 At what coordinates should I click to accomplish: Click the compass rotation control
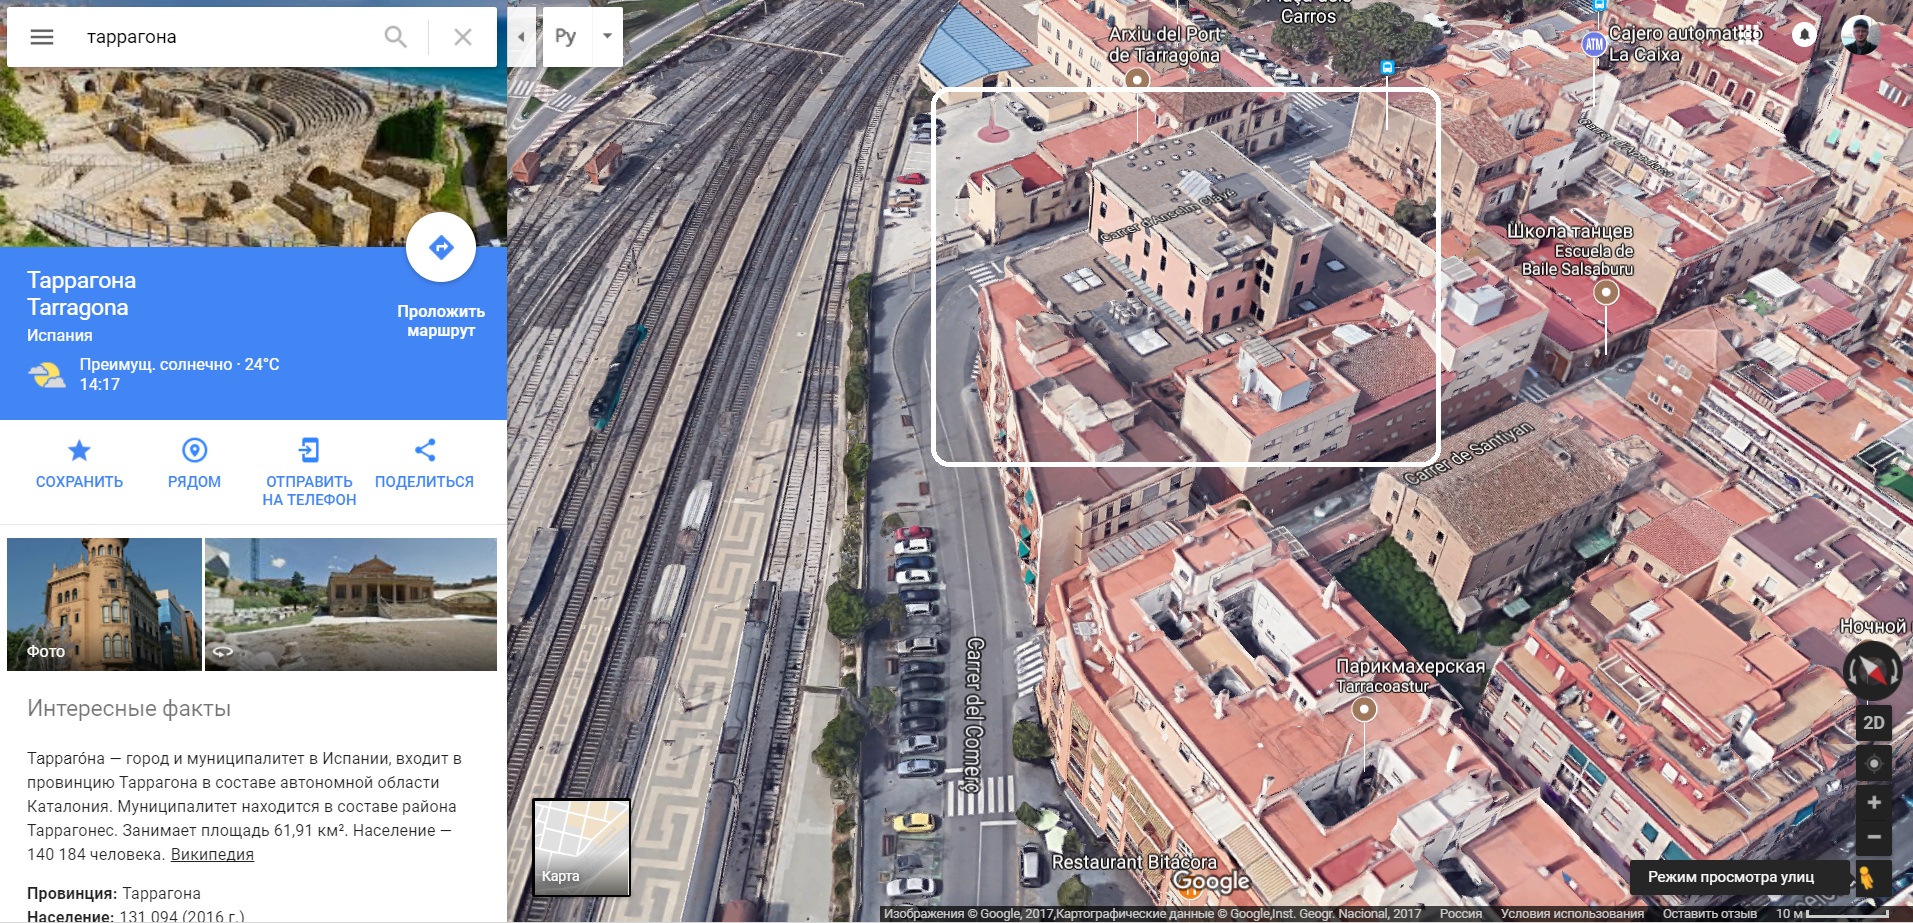point(1873,670)
